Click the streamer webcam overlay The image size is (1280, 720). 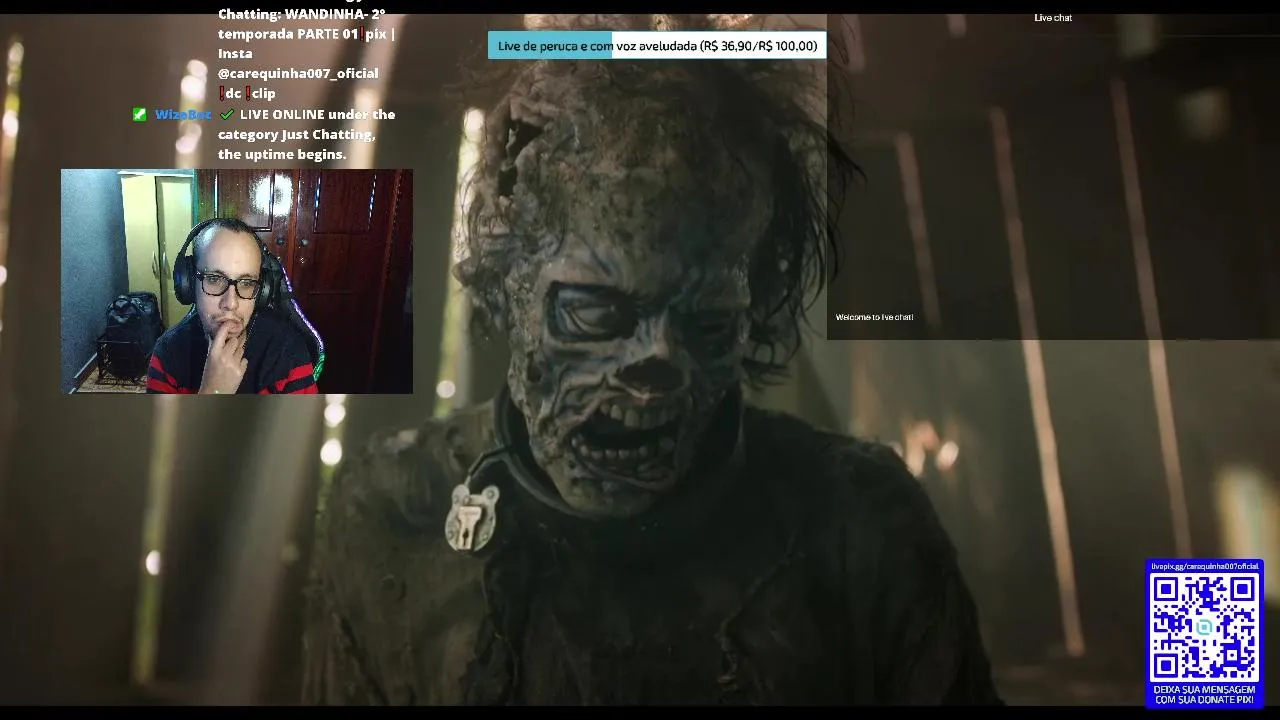pyautogui.click(x=237, y=281)
